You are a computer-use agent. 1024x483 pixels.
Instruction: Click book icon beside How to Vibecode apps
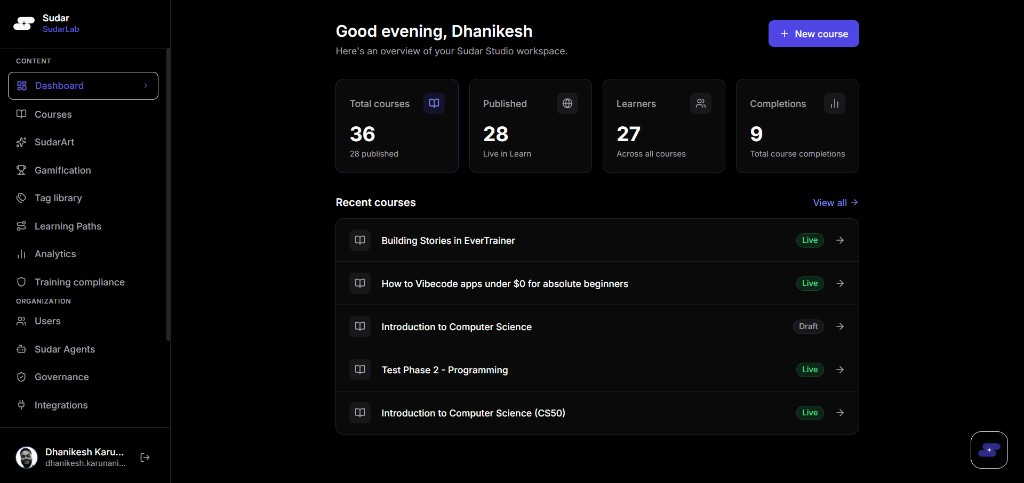click(360, 283)
